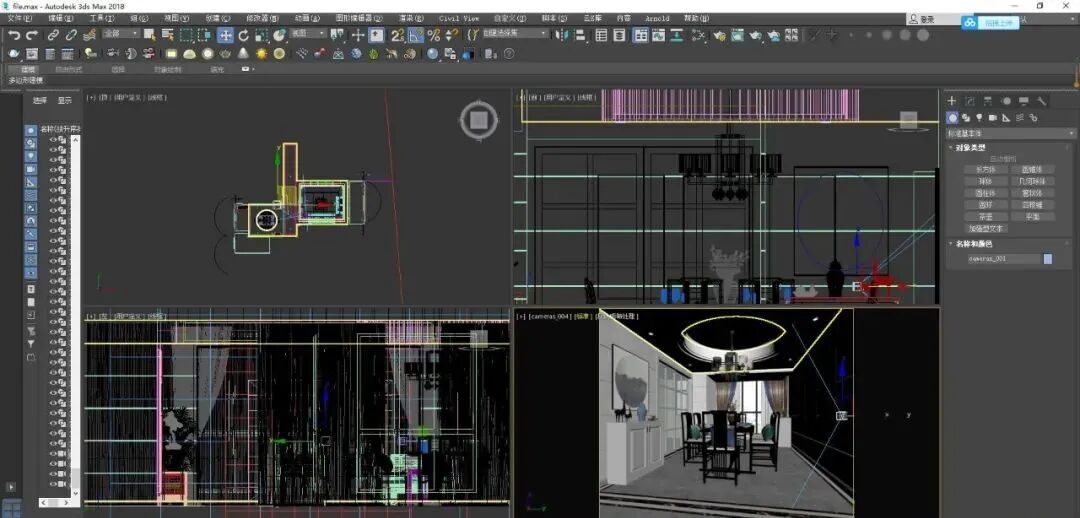Toggle the 3D Snaps button
1080x518 pixels.
coord(397,35)
